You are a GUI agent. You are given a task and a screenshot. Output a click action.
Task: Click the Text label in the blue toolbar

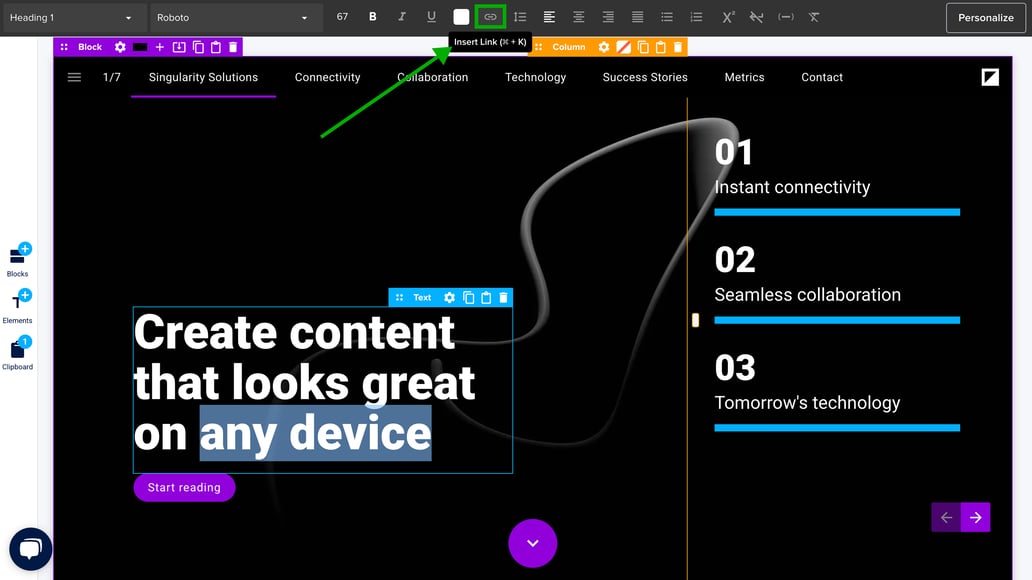[x=422, y=298]
